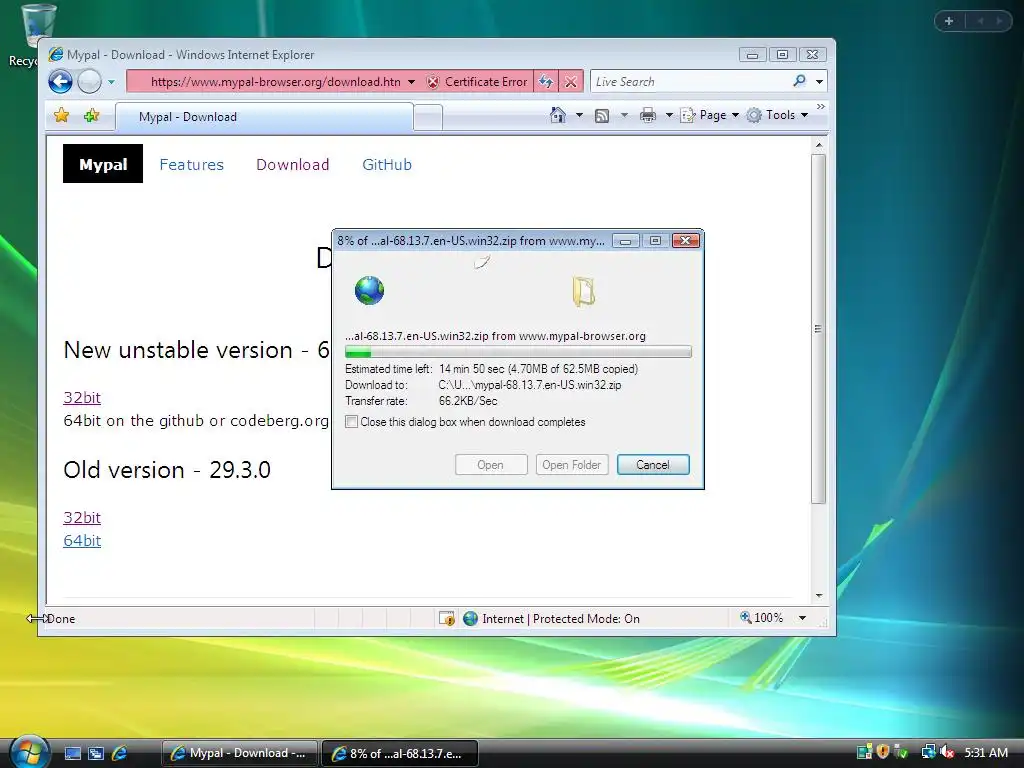Show more toolbar commands chevron

click(x=821, y=106)
